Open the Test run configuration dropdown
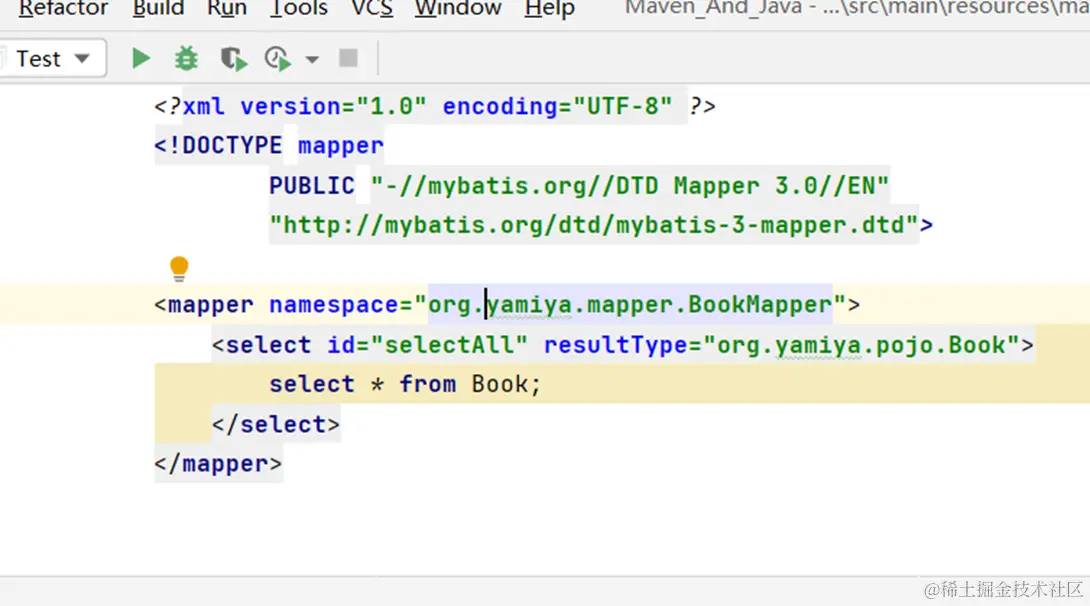This screenshot has height=606, width=1090. (52, 58)
